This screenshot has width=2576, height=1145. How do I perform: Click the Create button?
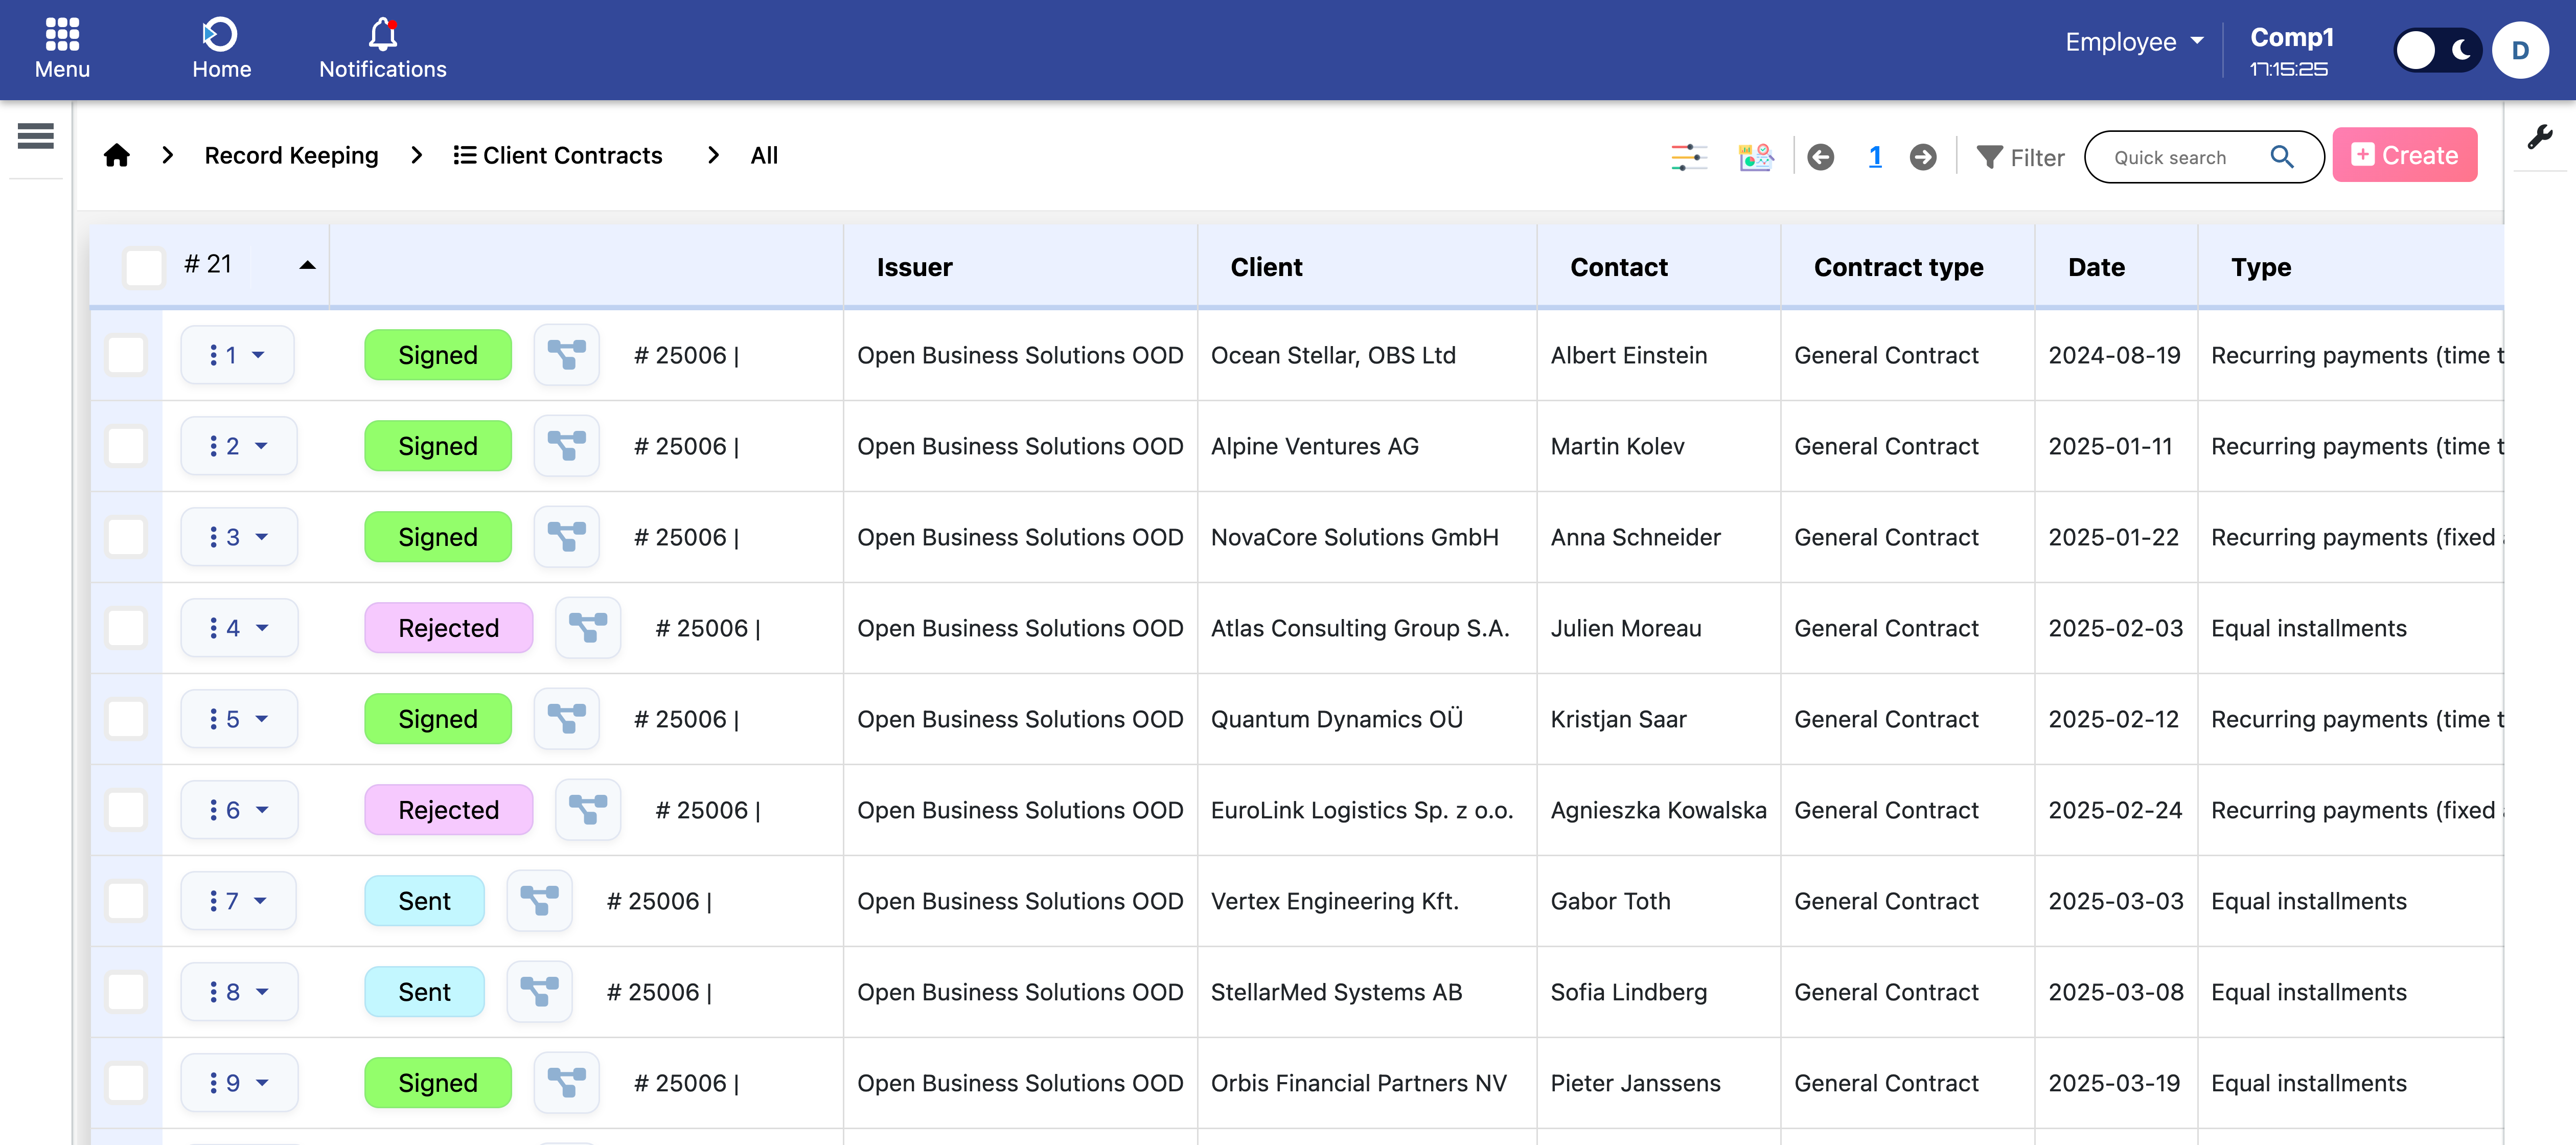pos(2404,155)
